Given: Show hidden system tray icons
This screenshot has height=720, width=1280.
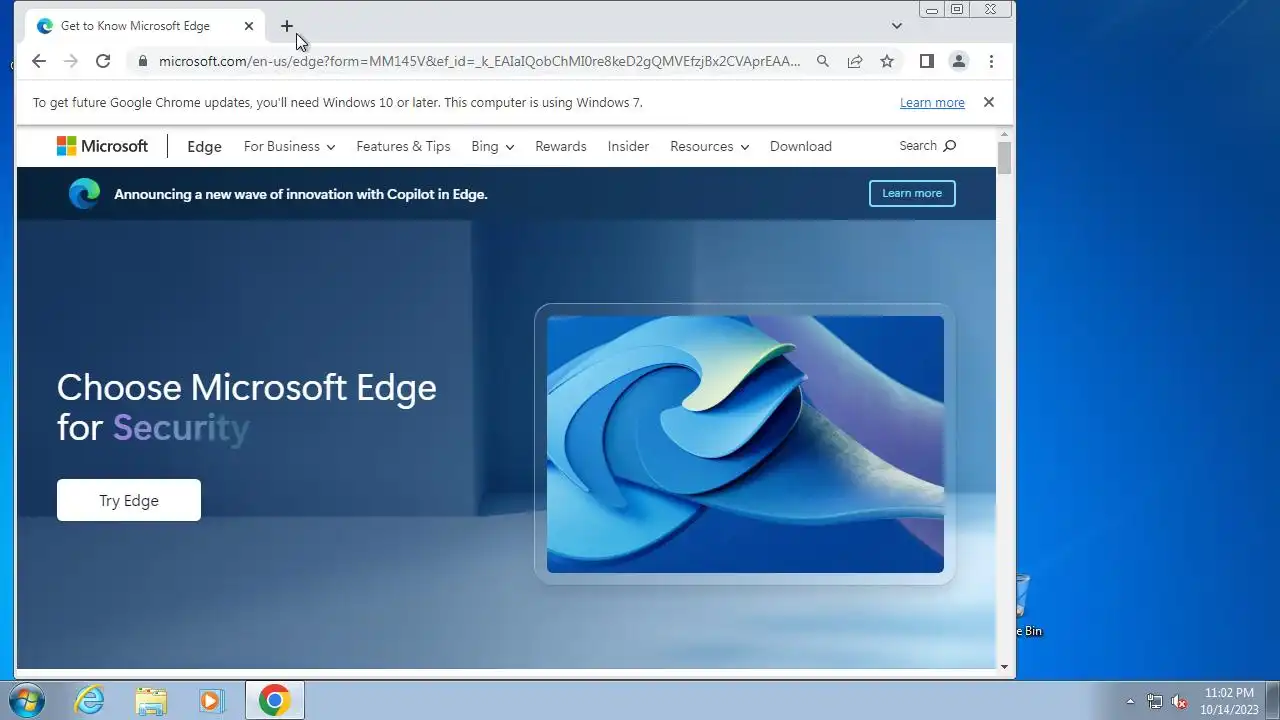Looking at the screenshot, I should click(x=1131, y=701).
